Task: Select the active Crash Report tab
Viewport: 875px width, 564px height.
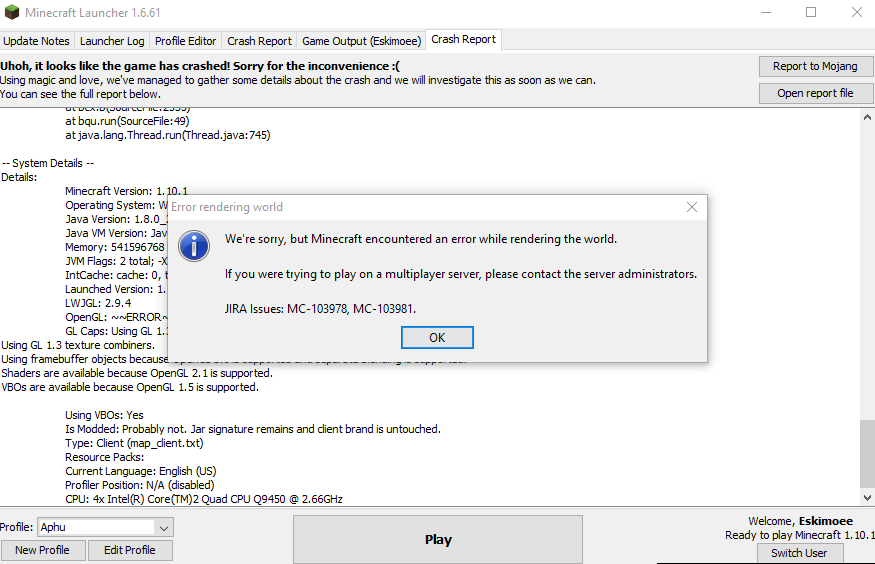Action: coord(463,40)
